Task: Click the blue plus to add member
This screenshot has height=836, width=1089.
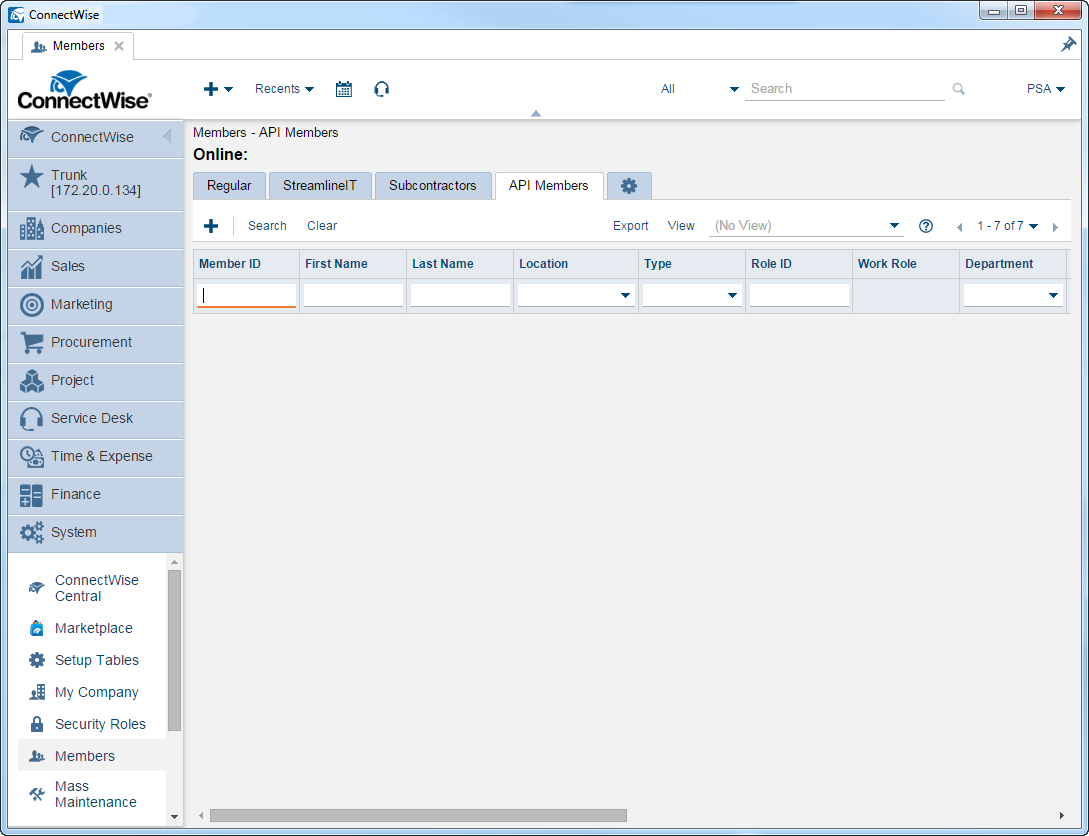Action: click(211, 226)
